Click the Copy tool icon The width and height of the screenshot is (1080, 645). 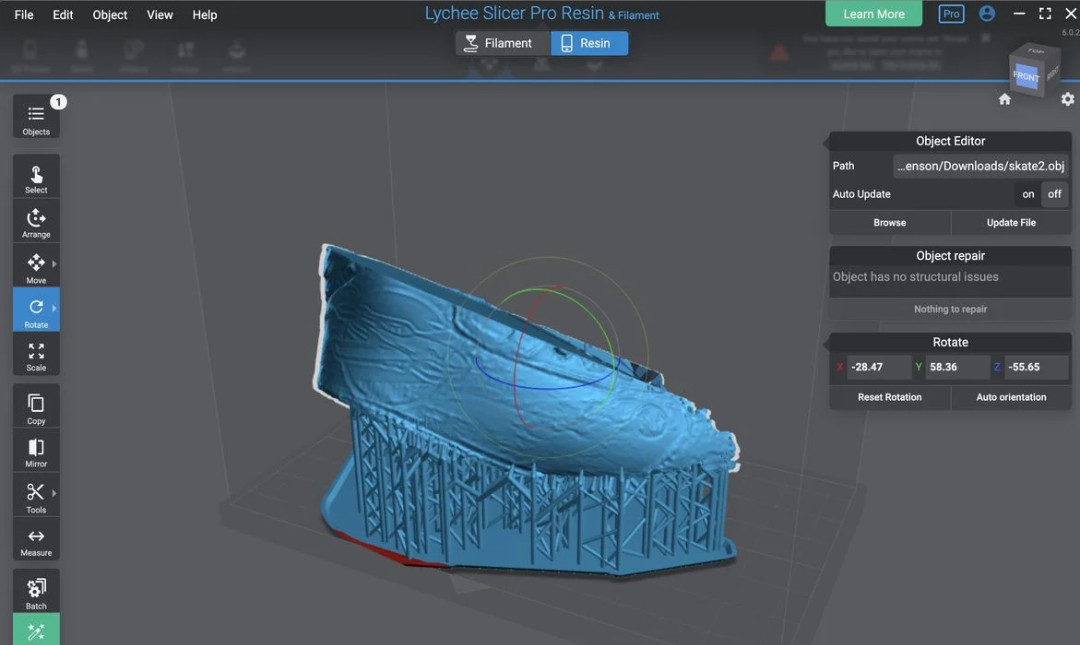(36, 408)
